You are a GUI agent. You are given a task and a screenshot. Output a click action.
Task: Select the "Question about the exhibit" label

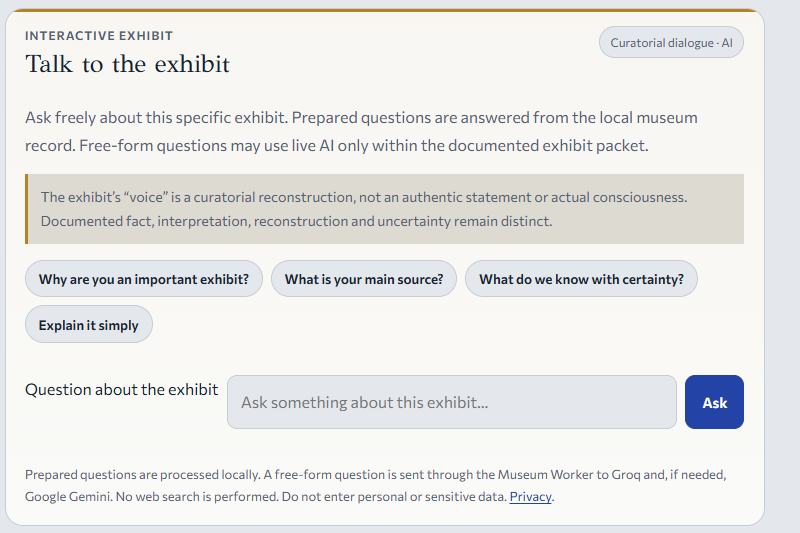click(121, 390)
